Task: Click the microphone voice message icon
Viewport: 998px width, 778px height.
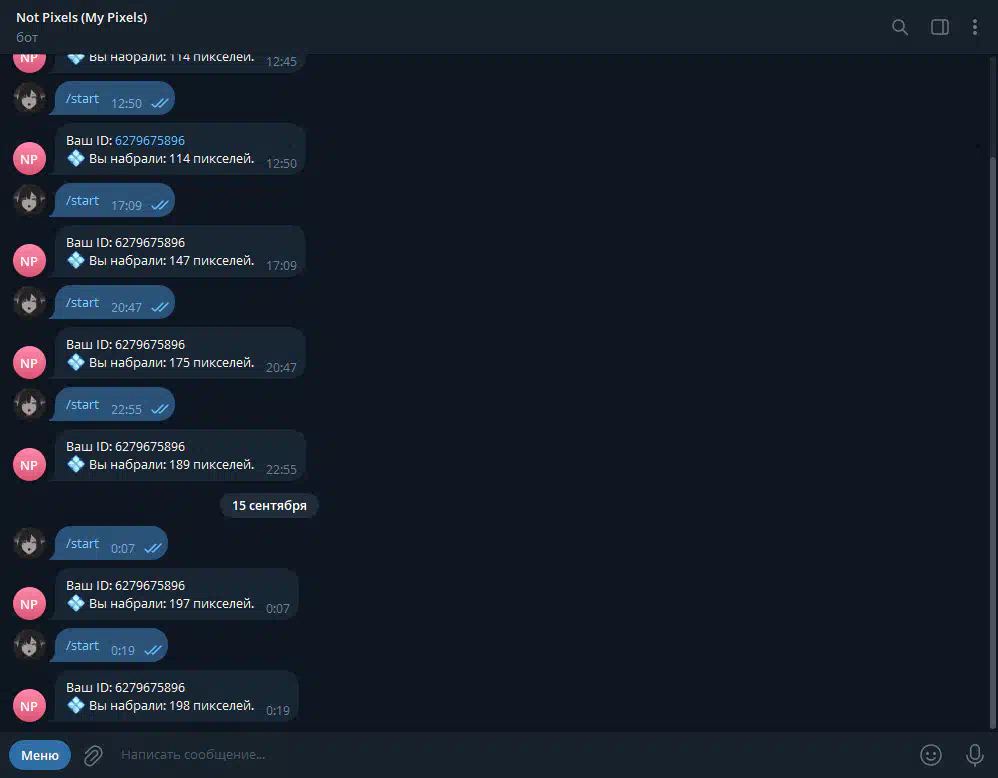Action: pos(974,755)
